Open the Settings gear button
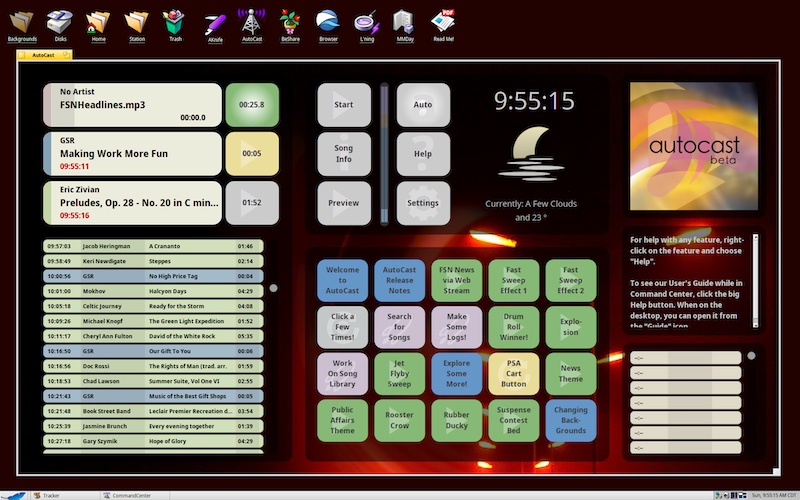Screen dimensions: 800x500 (x=423, y=203)
